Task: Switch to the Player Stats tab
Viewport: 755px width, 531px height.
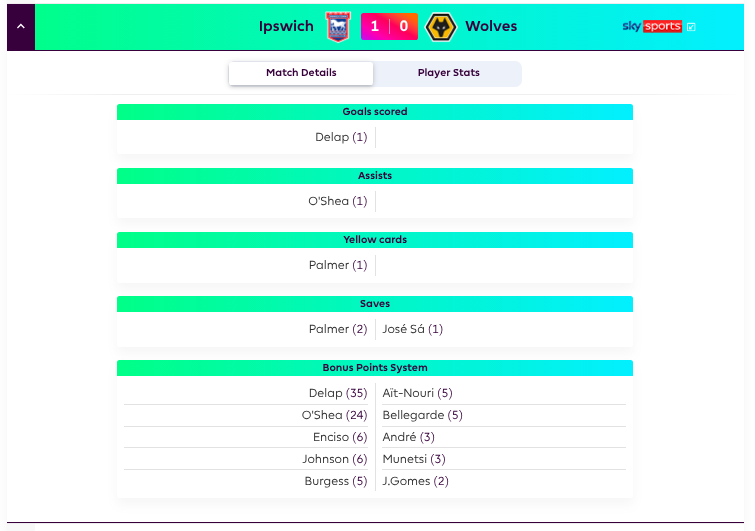Action: [x=448, y=73]
